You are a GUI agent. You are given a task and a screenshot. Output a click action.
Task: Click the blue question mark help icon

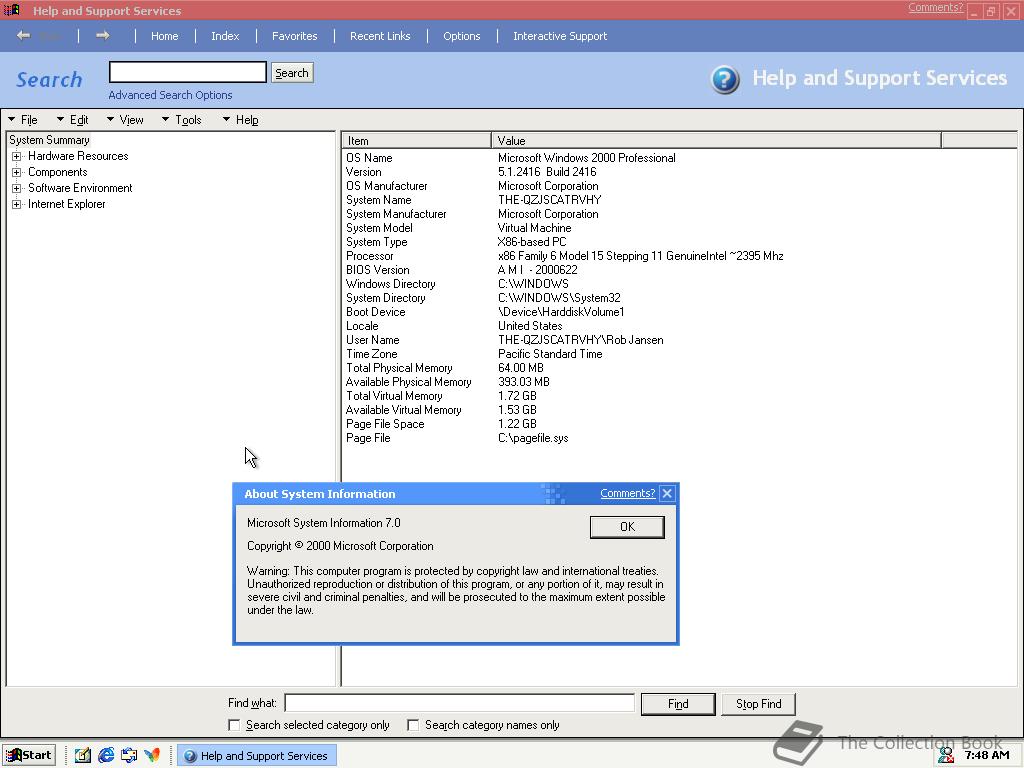tap(725, 80)
